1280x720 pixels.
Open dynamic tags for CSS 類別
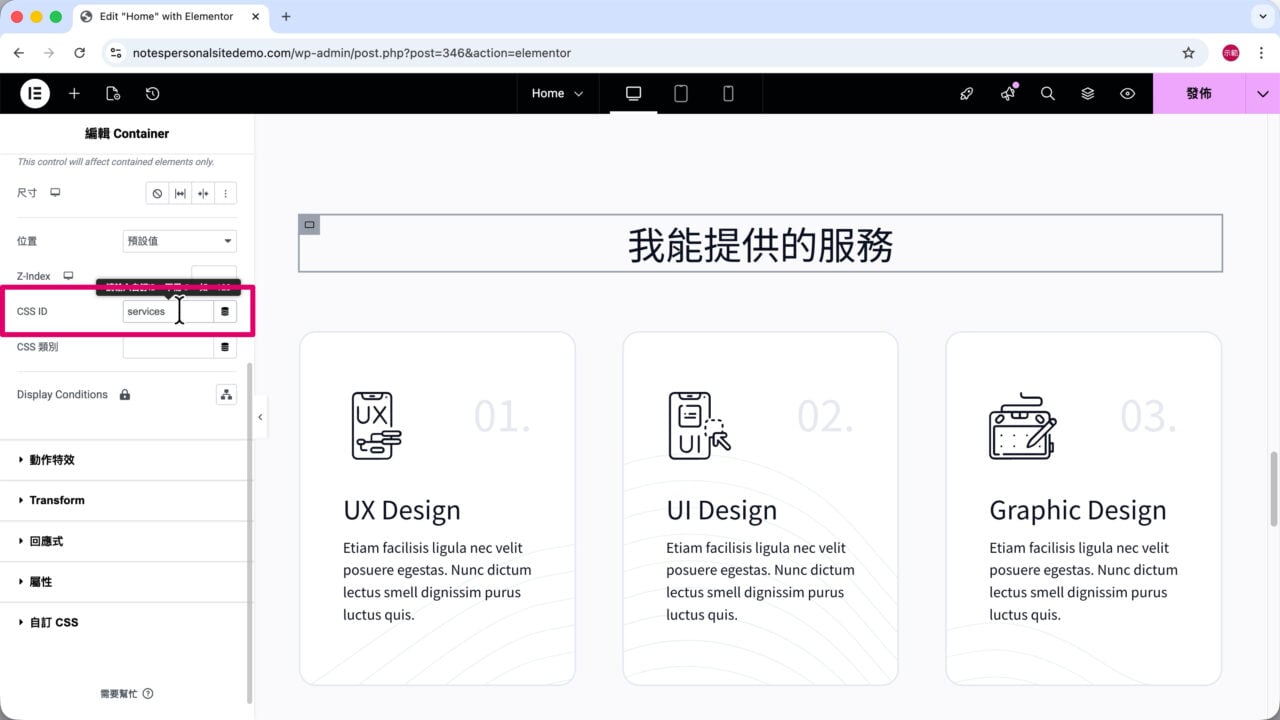(x=225, y=347)
